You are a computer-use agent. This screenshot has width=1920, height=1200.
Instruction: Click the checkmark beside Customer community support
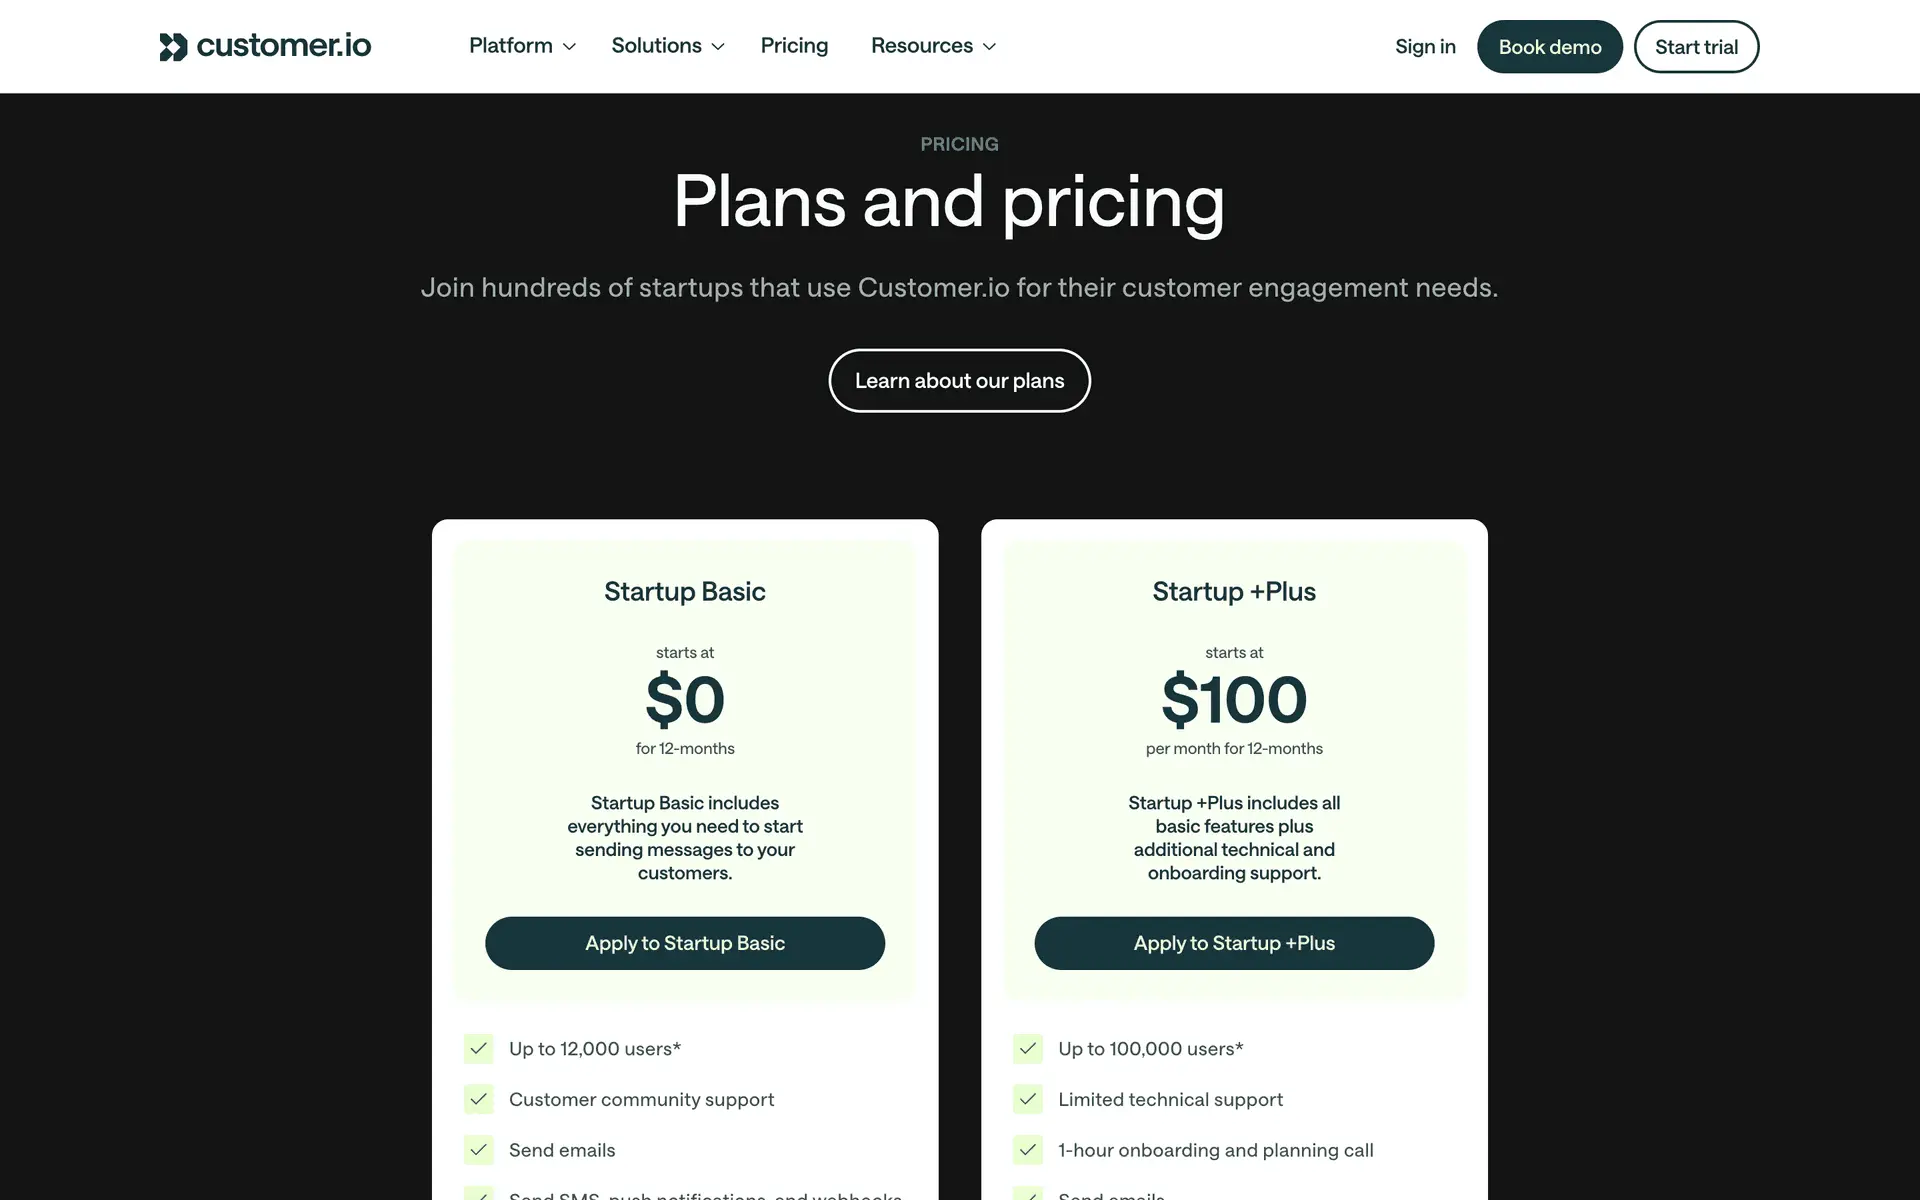[479, 1099]
